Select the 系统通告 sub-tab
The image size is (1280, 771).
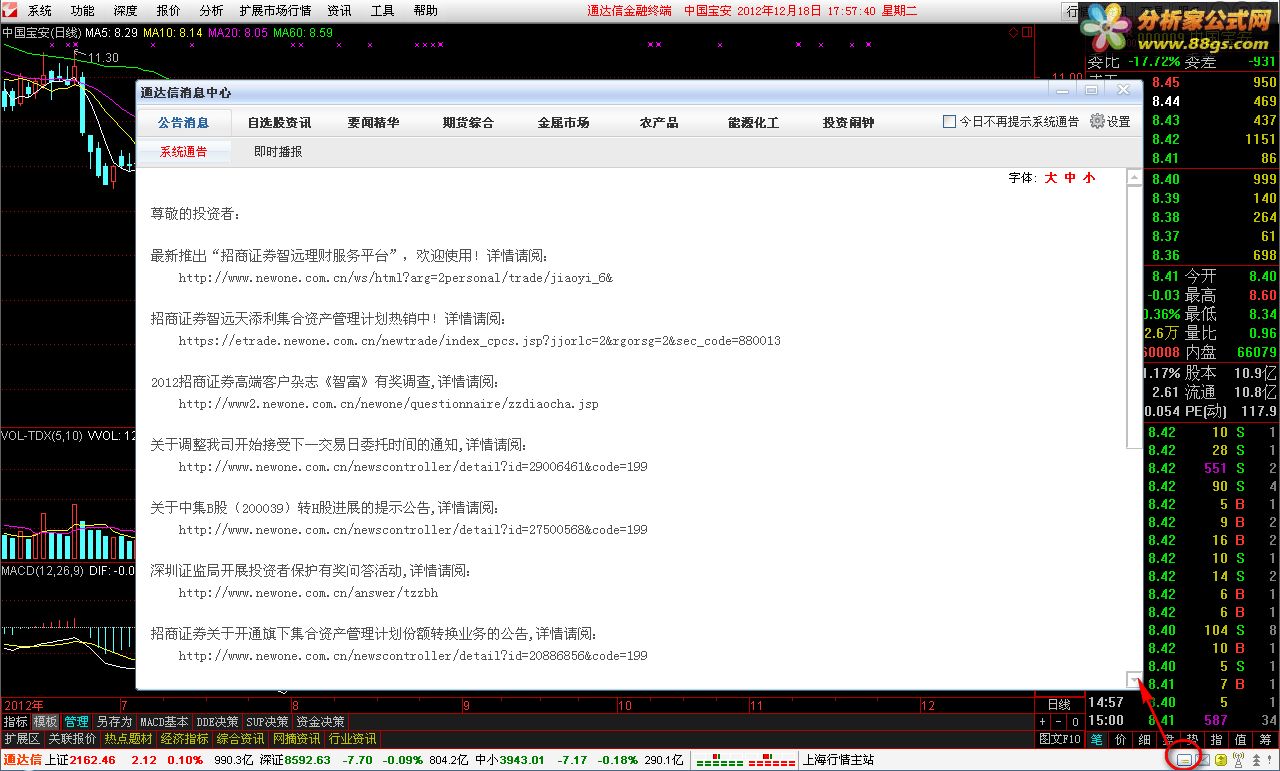[x=184, y=152]
